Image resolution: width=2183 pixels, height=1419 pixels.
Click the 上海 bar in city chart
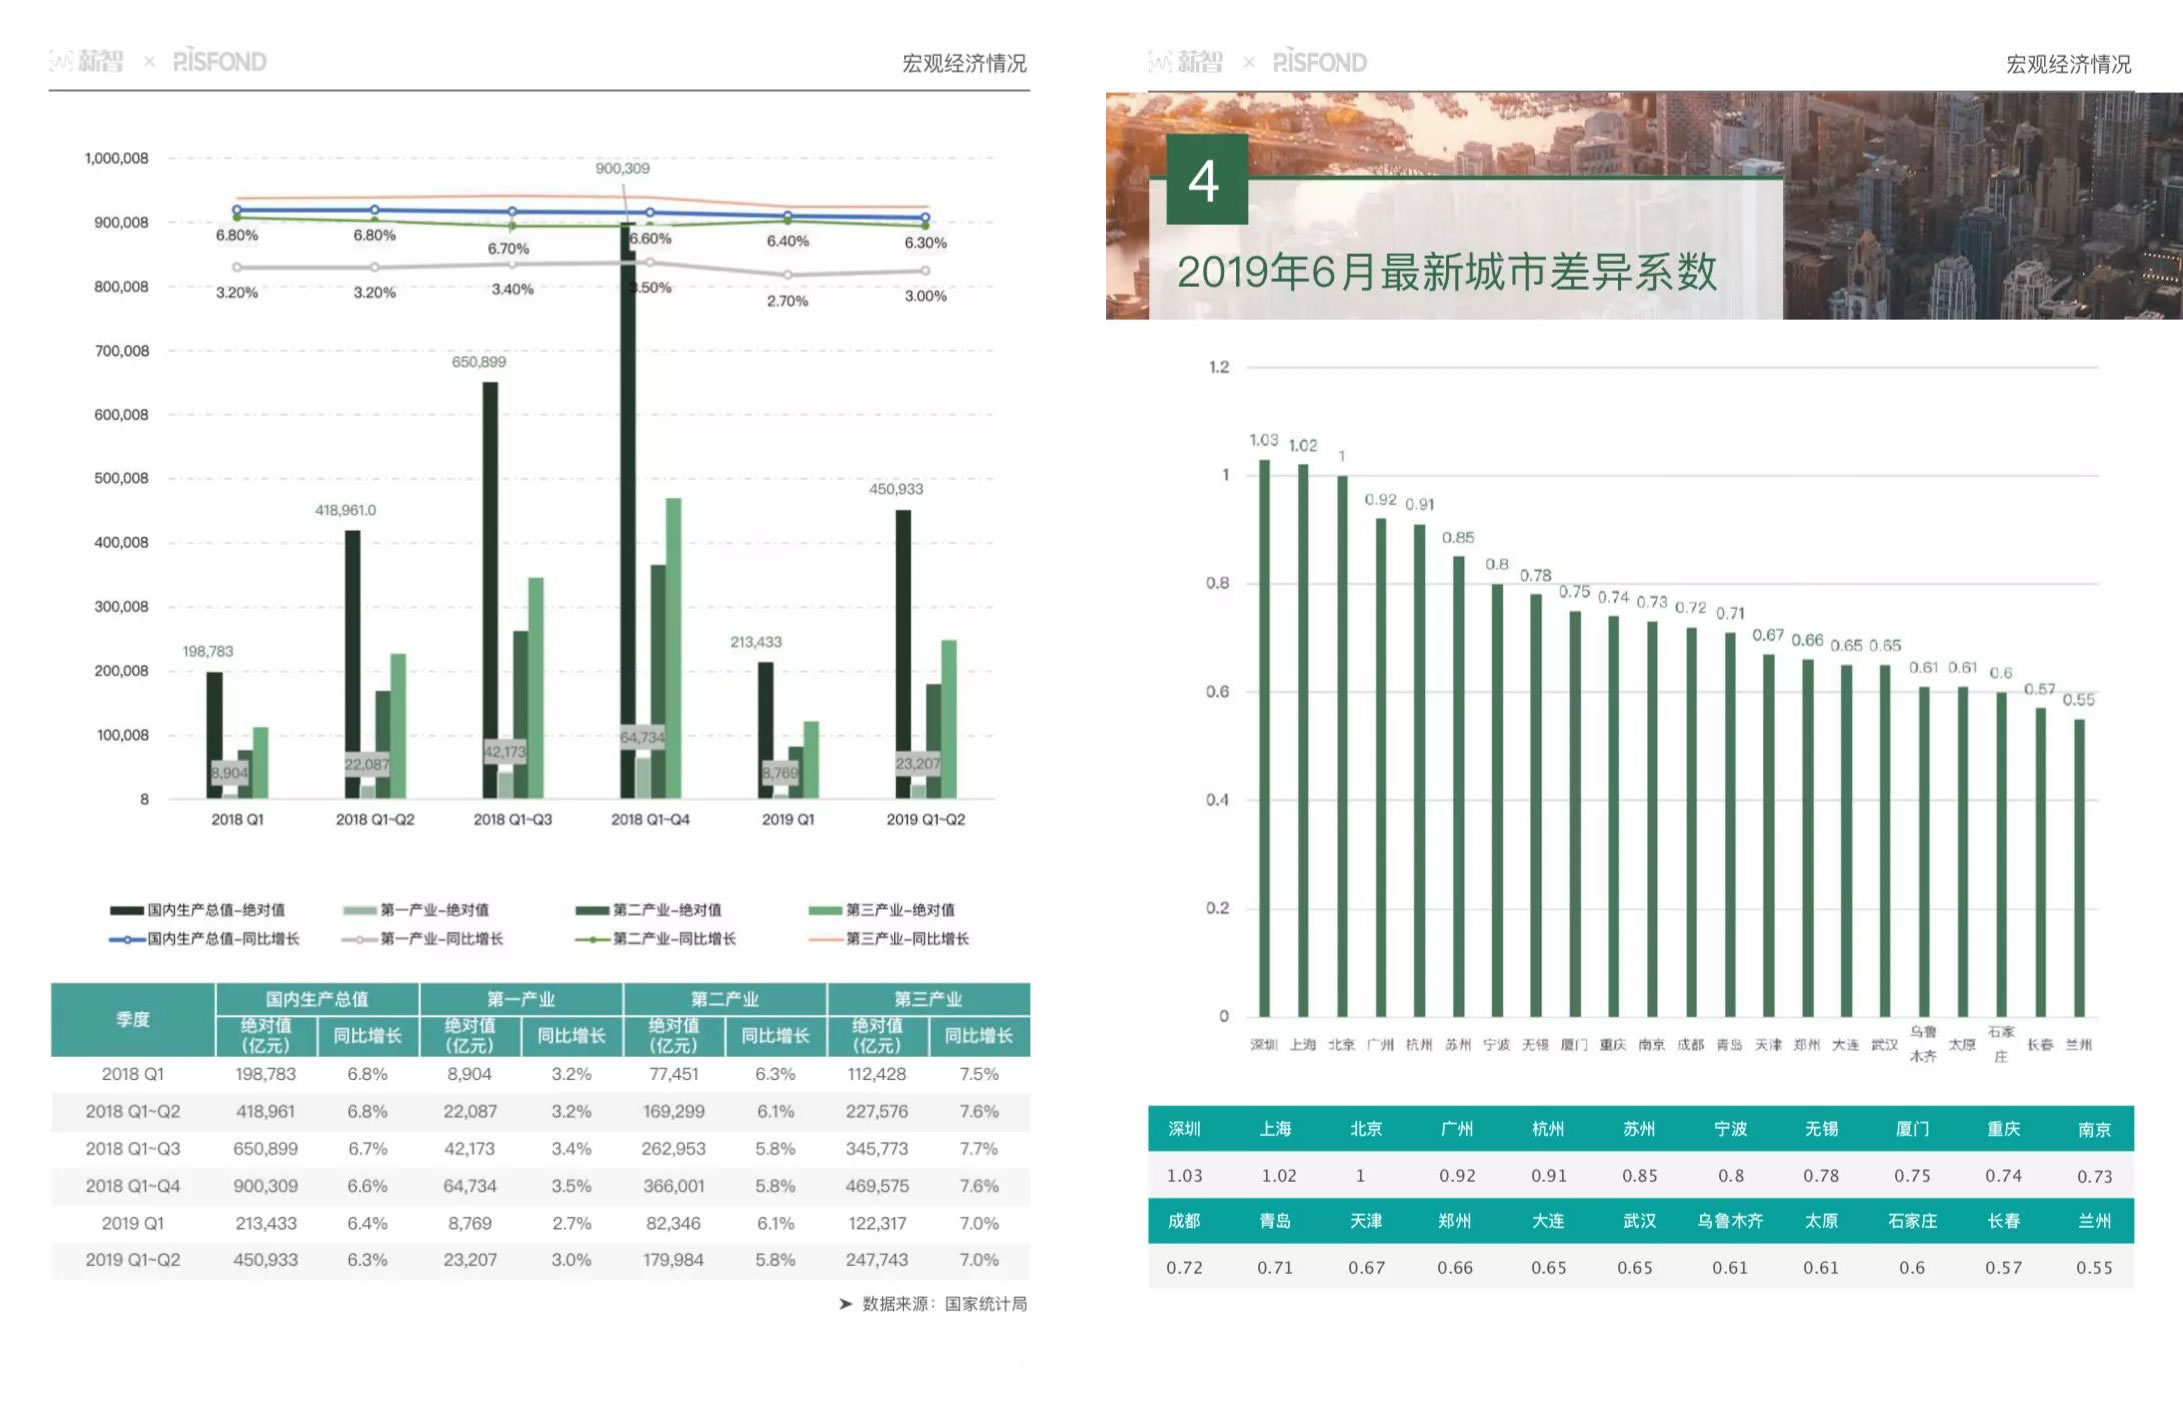[x=1303, y=740]
